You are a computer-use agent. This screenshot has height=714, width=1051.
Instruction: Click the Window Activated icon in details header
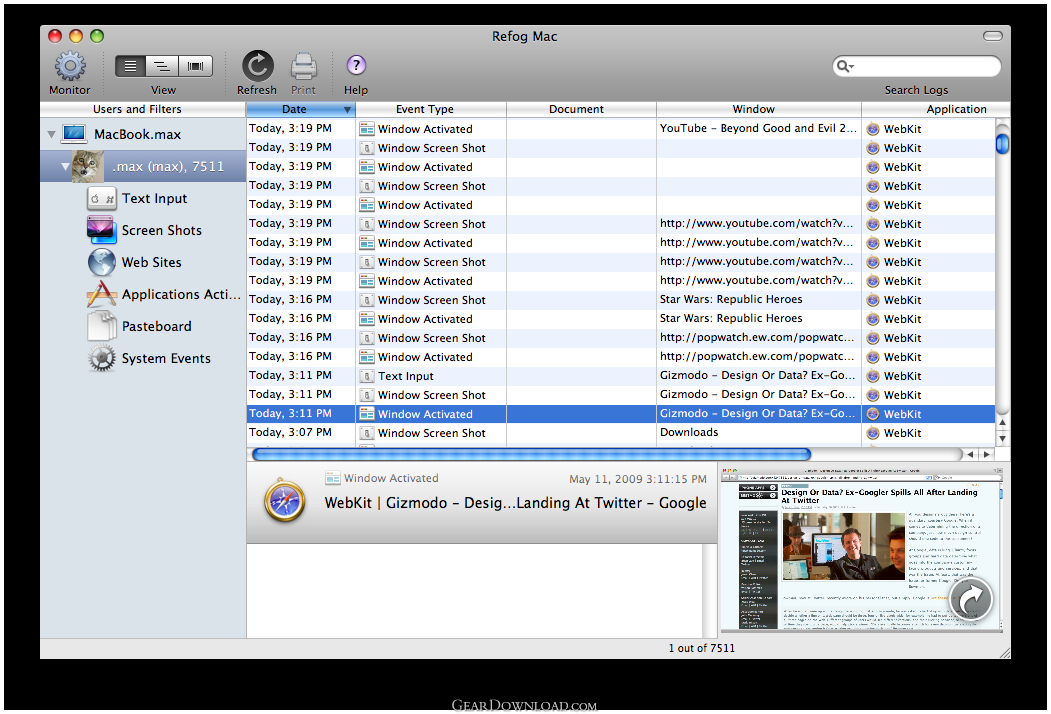332,478
